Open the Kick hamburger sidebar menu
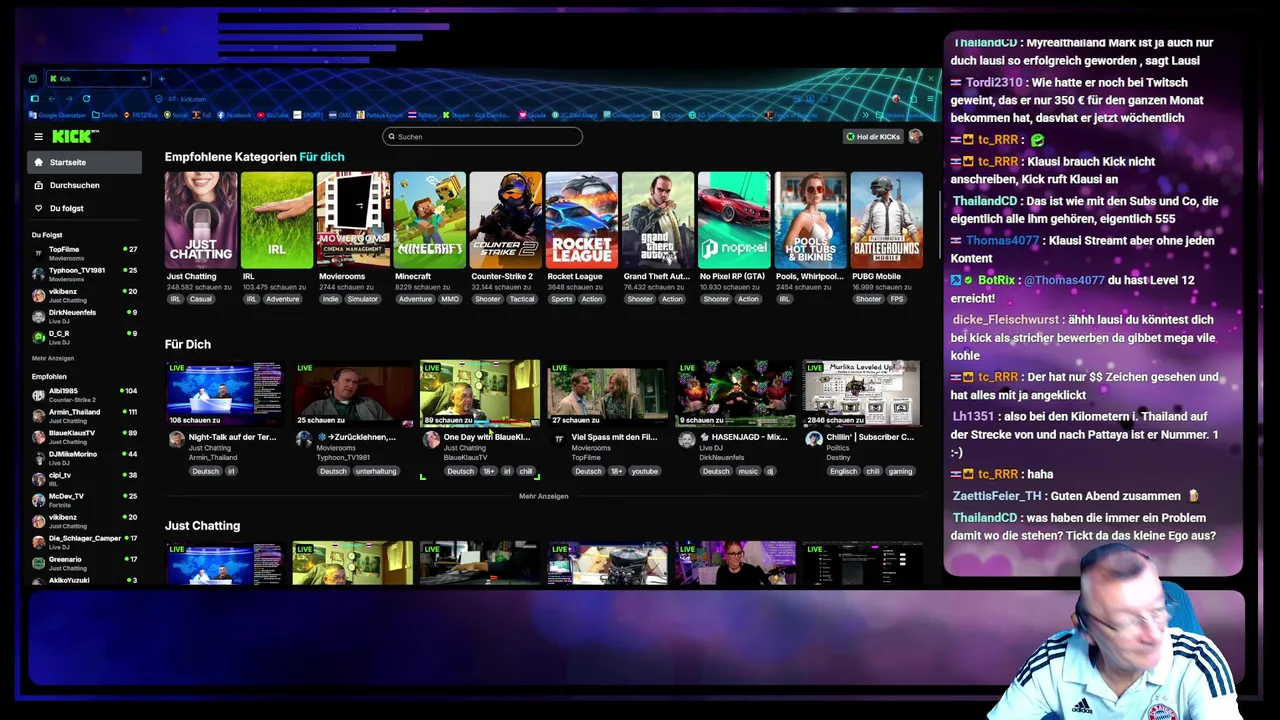This screenshot has height=720, width=1280. click(x=38, y=136)
